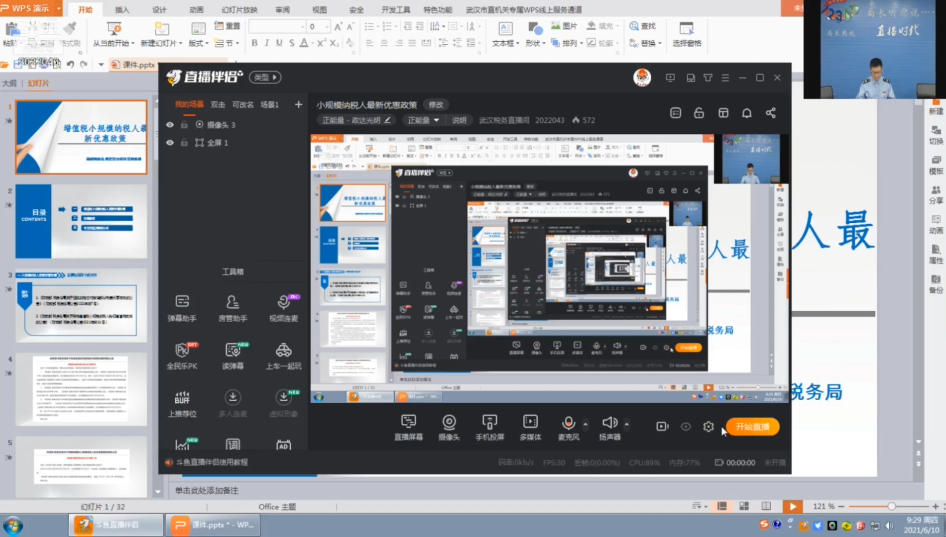Select slide 4 thumbnail in slide panel

click(81, 390)
